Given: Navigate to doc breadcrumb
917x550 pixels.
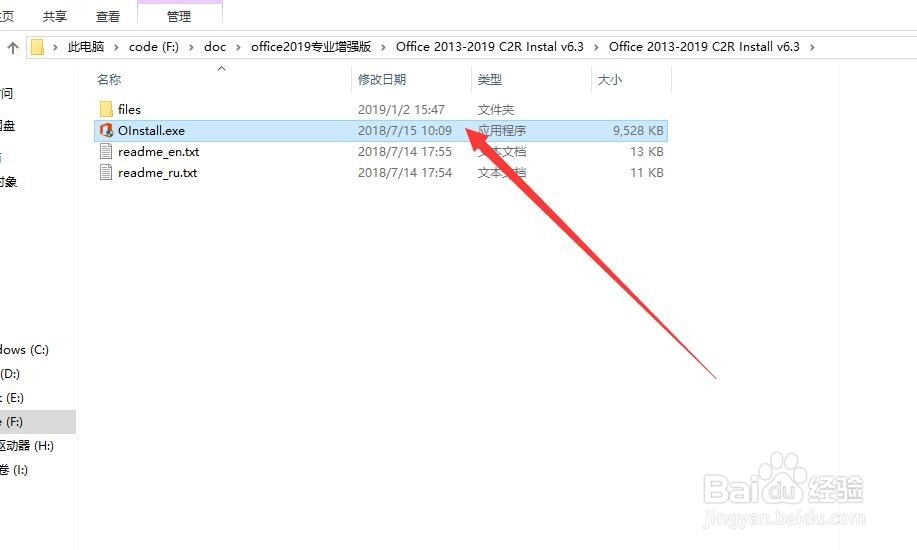Looking at the screenshot, I should pyautogui.click(x=215, y=47).
